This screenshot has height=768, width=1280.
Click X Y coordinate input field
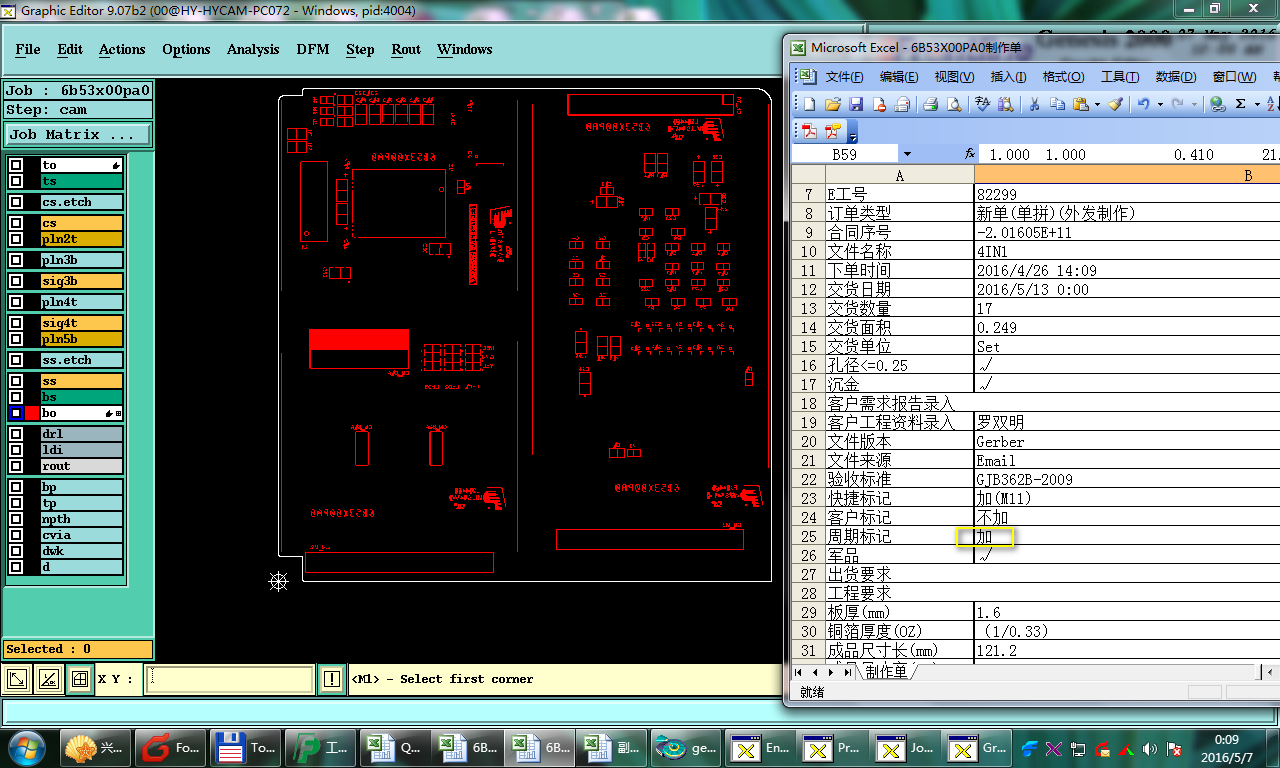pos(230,679)
